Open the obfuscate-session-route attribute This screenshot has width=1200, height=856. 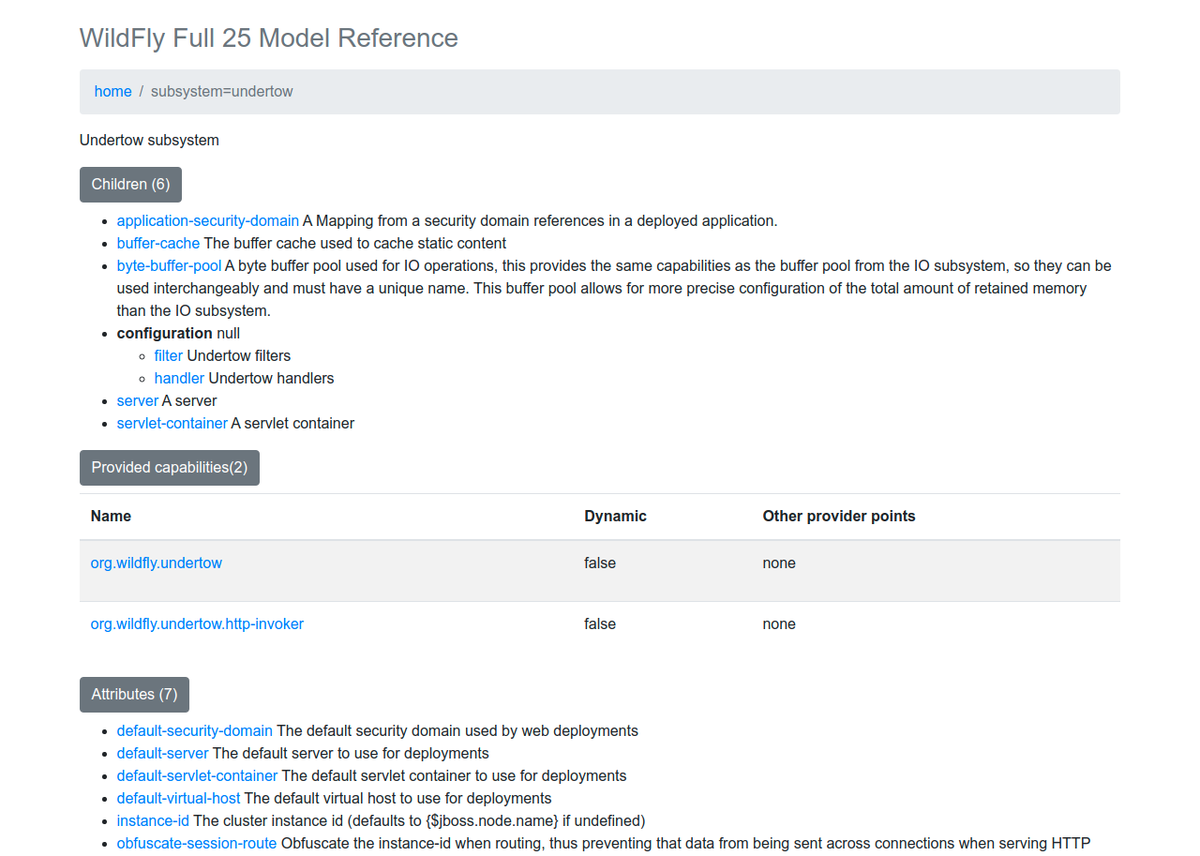coord(196,843)
